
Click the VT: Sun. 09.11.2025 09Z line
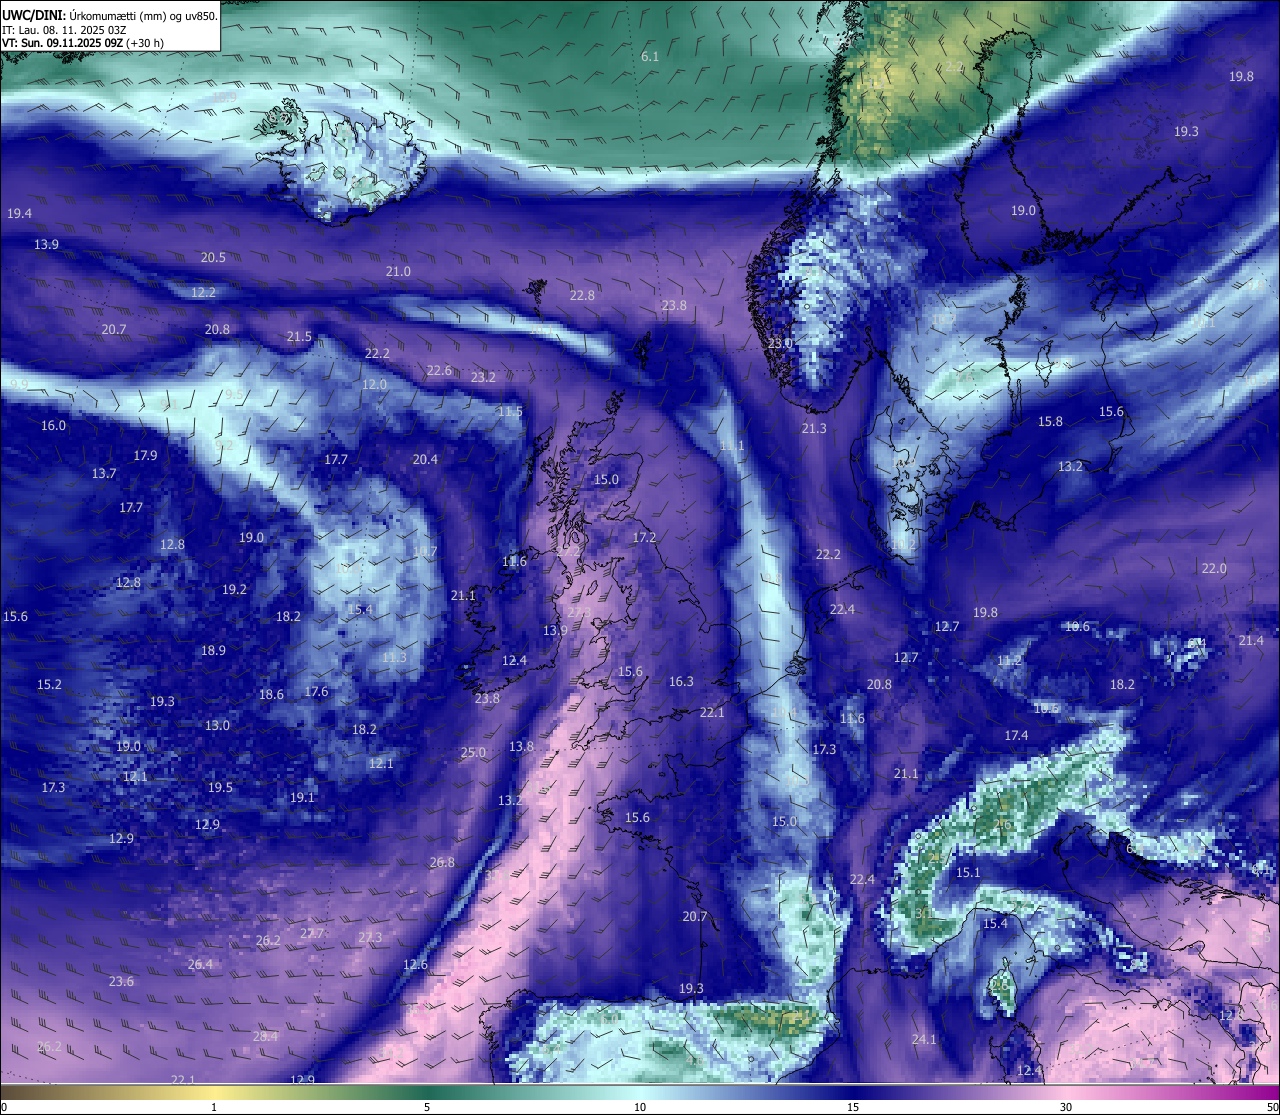pyautogui.click(x=83, y=43)
